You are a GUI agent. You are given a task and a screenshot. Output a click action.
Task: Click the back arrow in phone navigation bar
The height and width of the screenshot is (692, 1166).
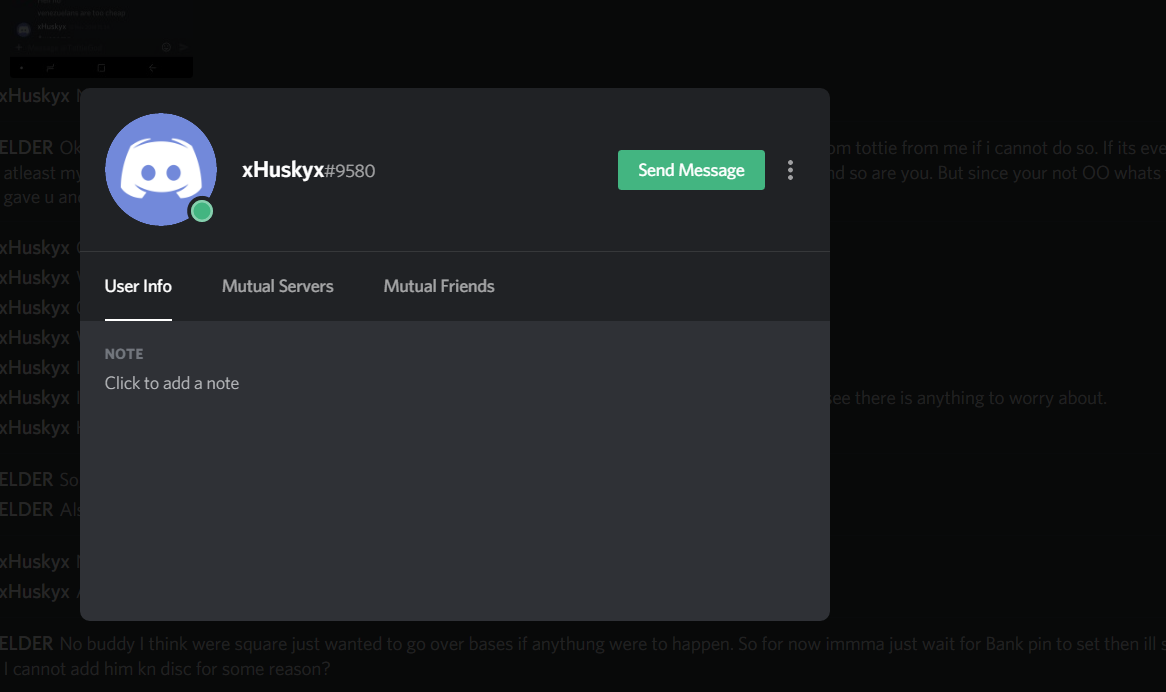pos(152,68)
